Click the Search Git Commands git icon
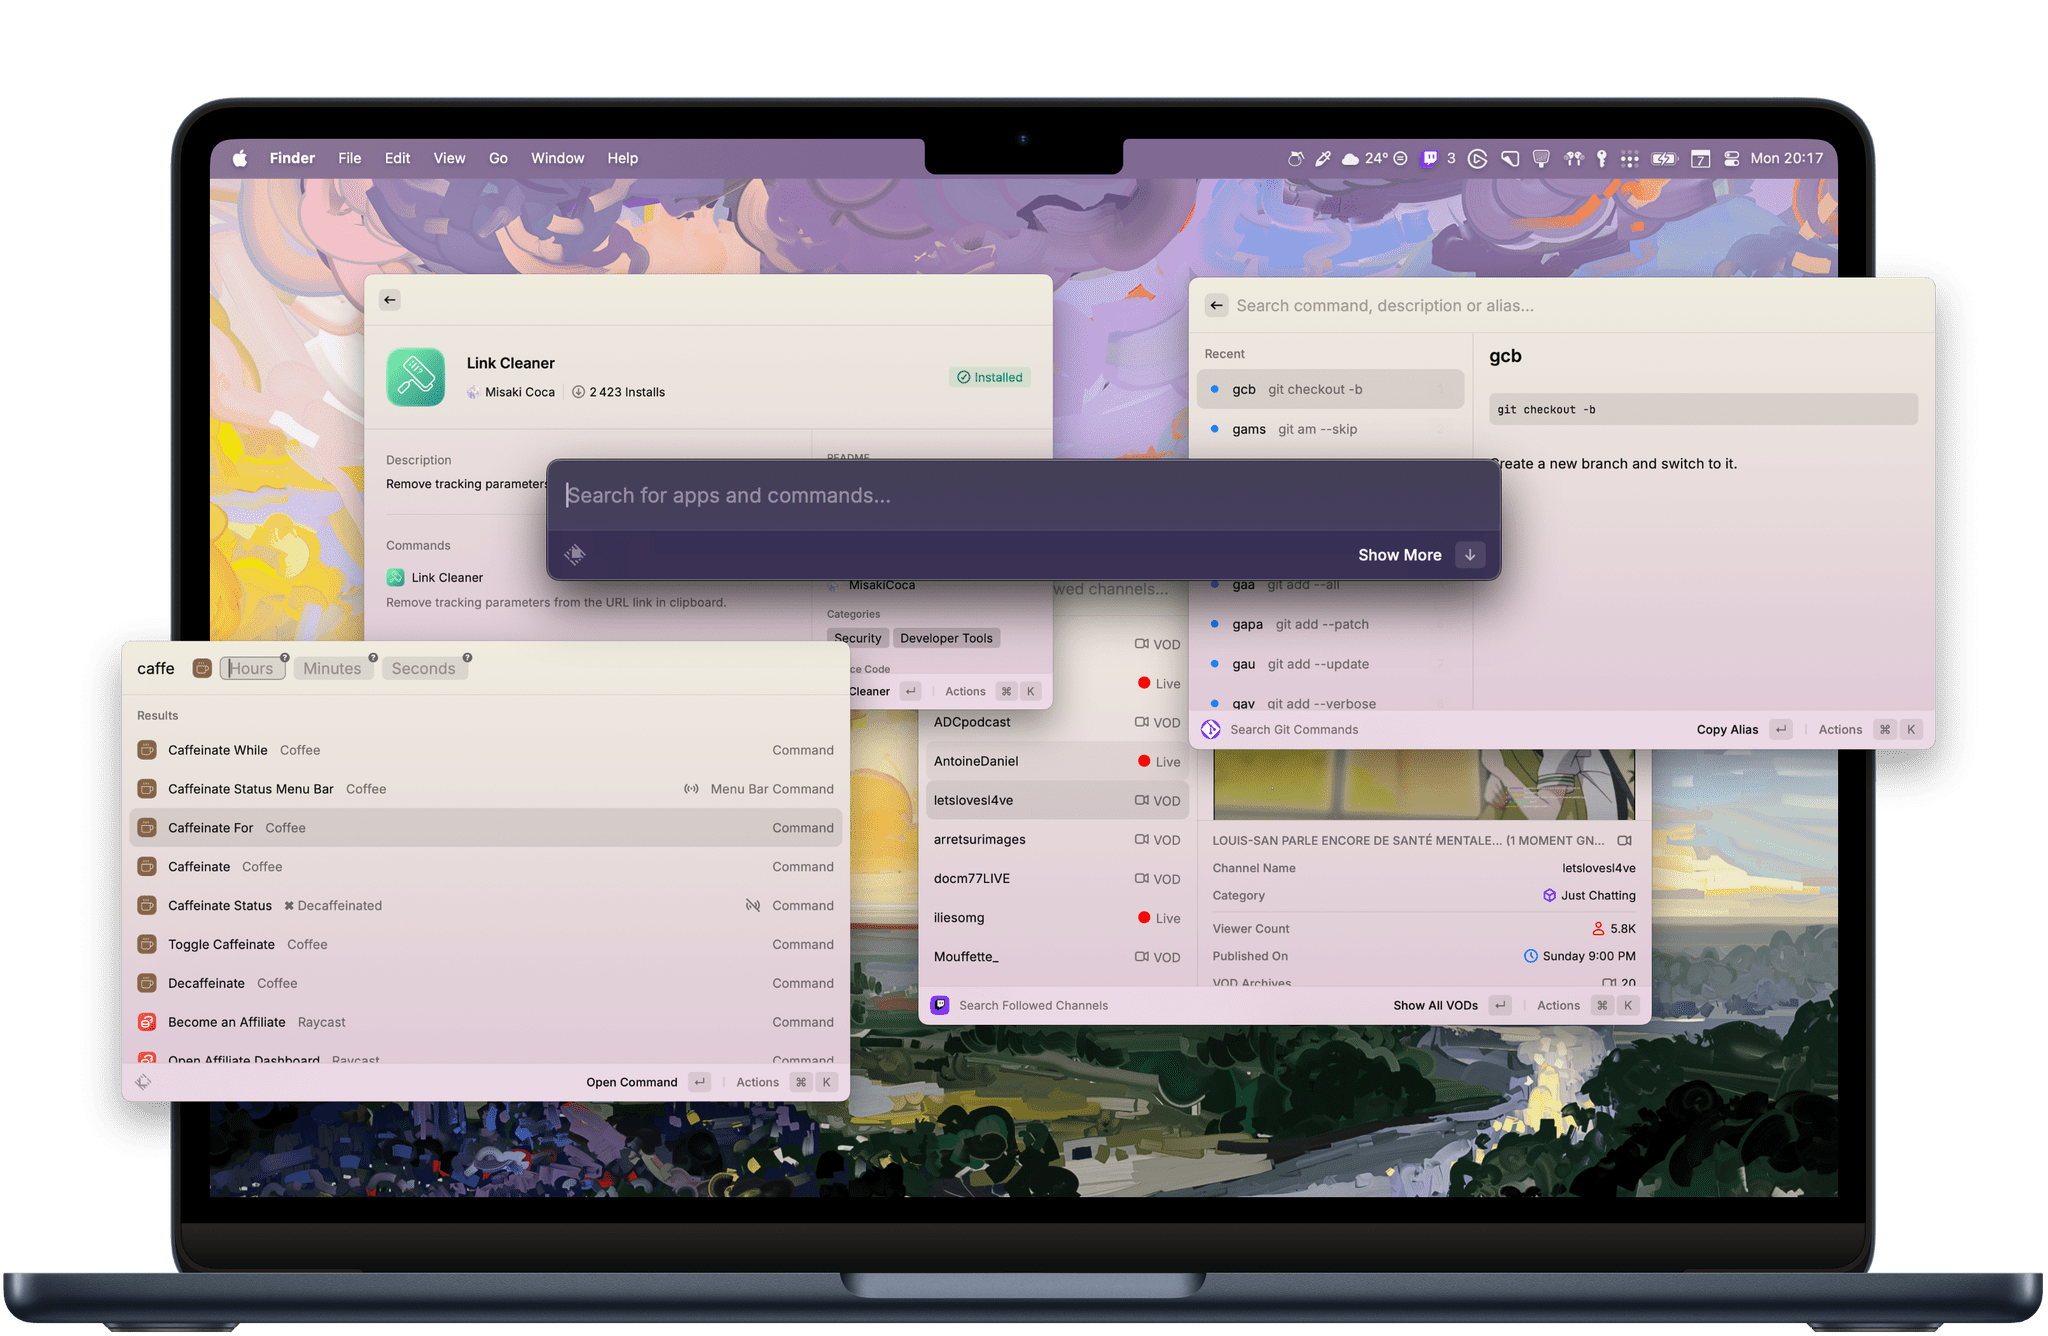The width and height of the screenshot is (2048, 1336). click(1211, 729)
